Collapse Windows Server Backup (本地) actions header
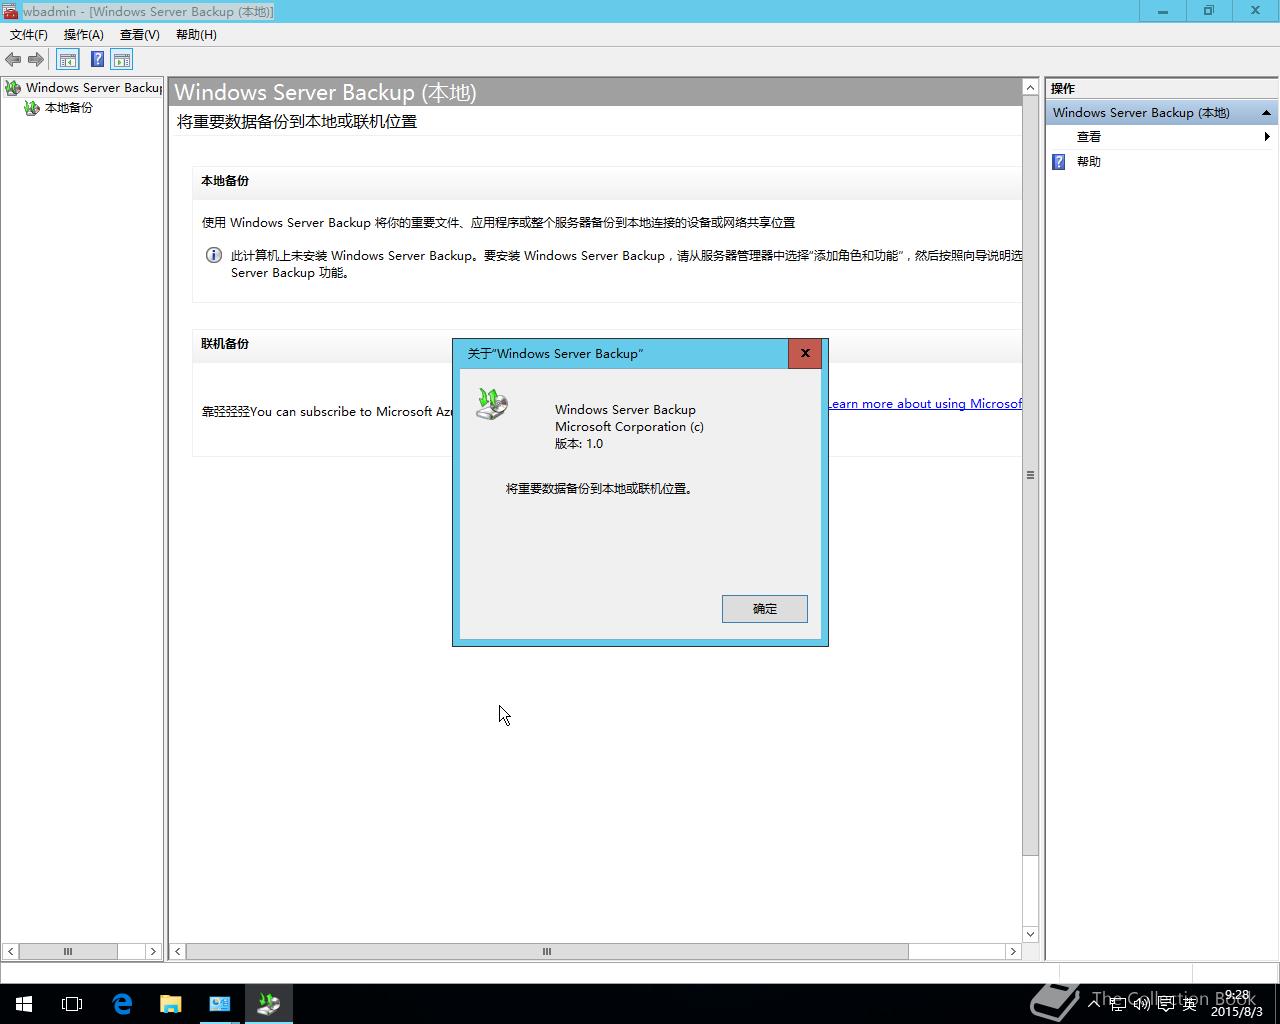Viewport: 1280px width, 1024px height. [x=1266, y=113]
